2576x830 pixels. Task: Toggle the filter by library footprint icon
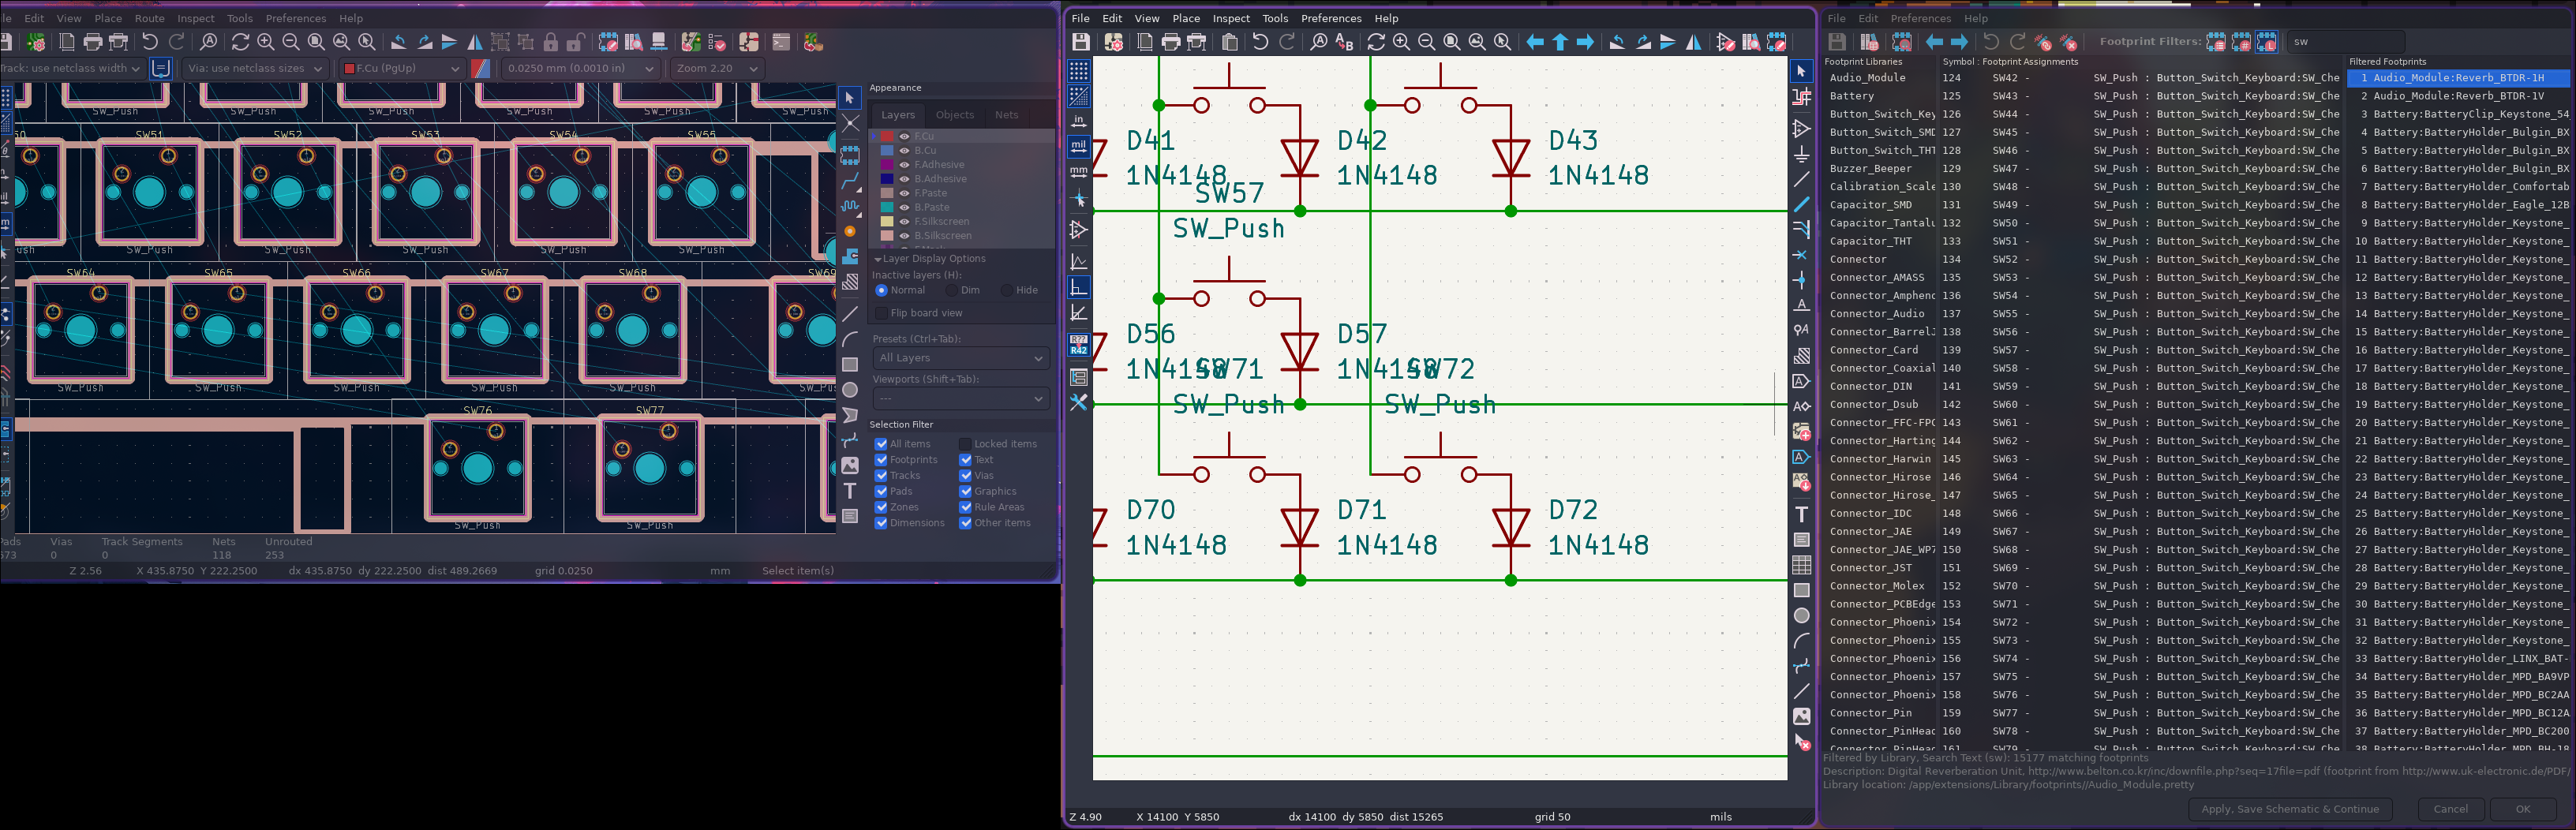2267,42
